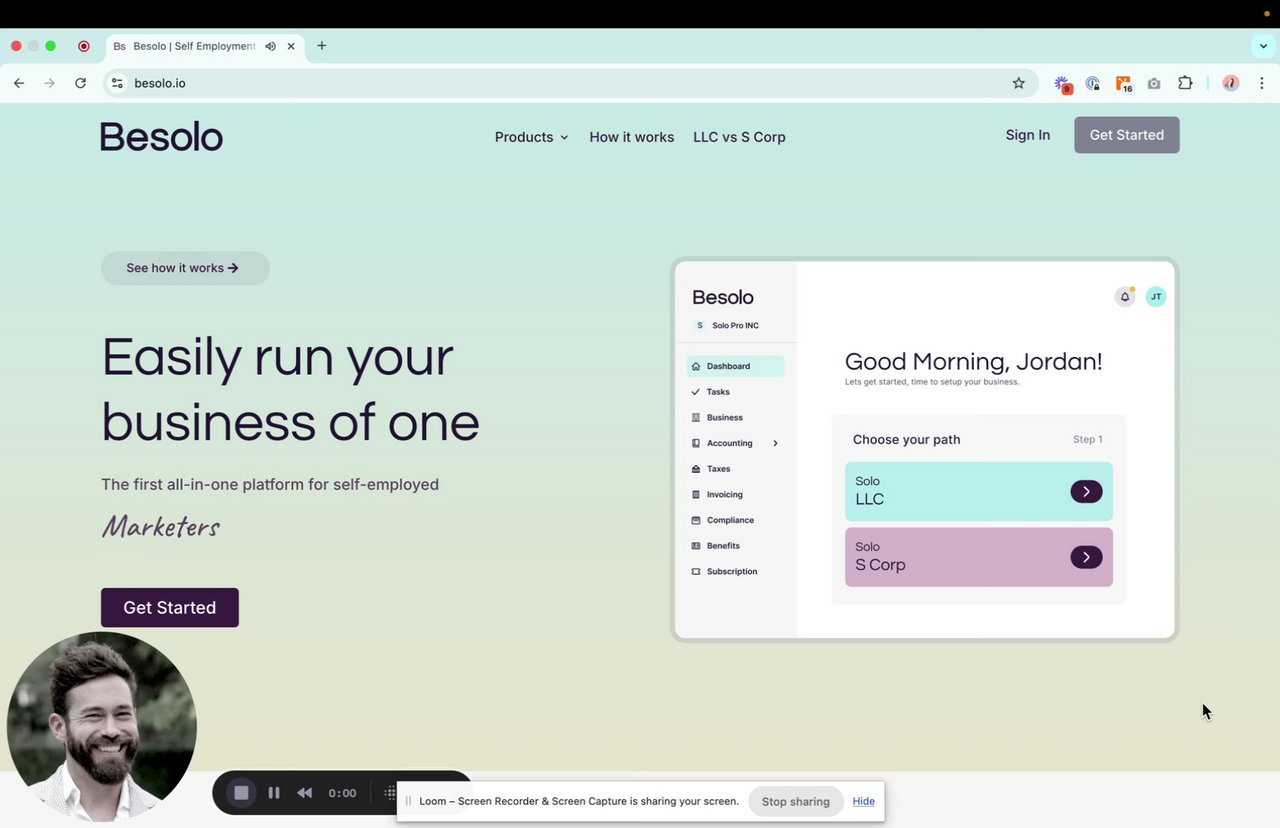Screen dimensions: 1280x828
Task: Click the address bar showing besolo.io
Action: tap(570, 83)
